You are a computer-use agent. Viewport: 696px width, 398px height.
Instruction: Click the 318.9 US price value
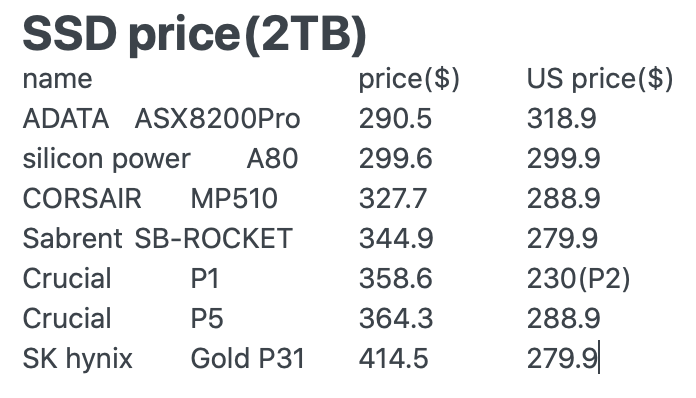(562, 119)
